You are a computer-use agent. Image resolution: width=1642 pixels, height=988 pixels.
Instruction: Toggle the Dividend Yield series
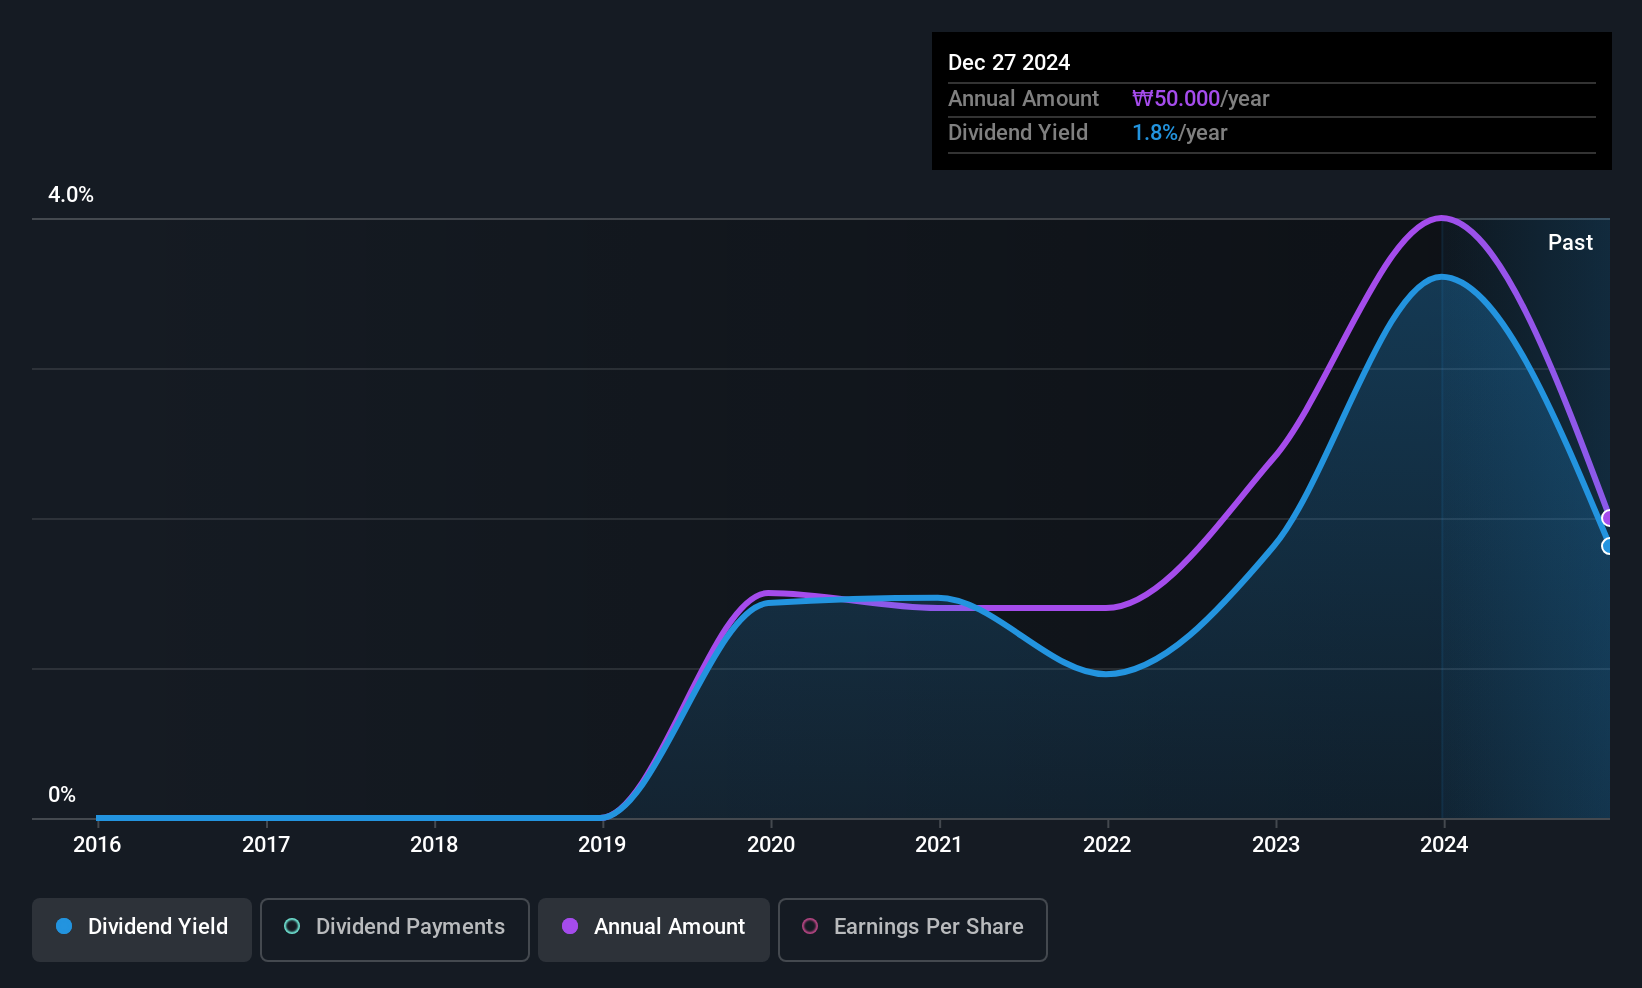point(142,930)
